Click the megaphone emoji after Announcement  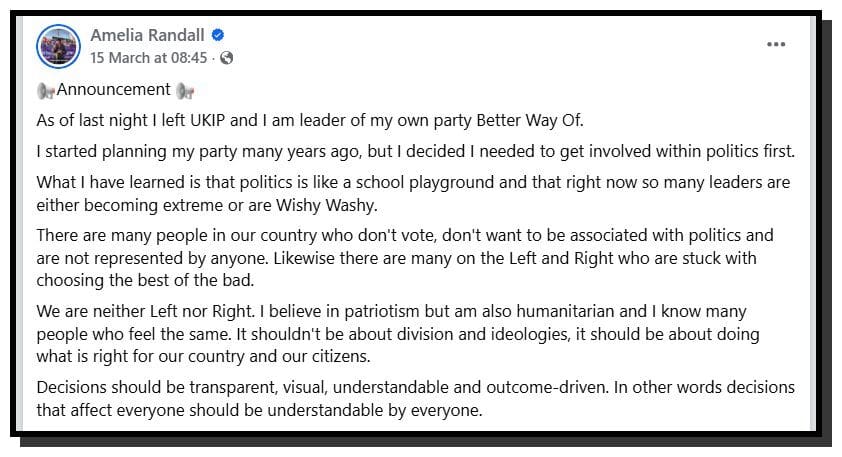(x=185, y=90)
